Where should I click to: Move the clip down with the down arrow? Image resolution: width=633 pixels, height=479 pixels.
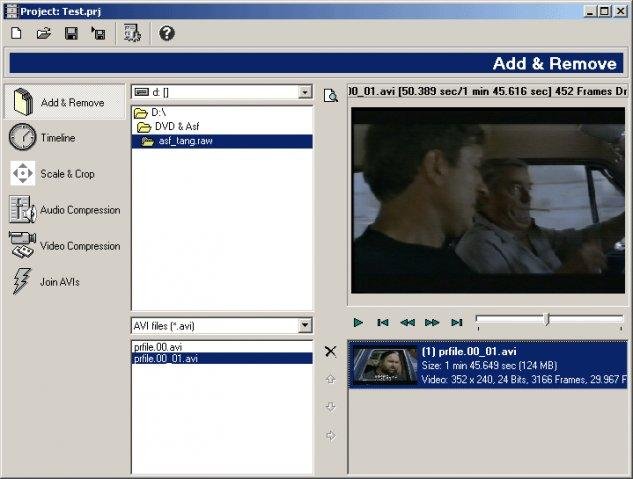[330, 407]
